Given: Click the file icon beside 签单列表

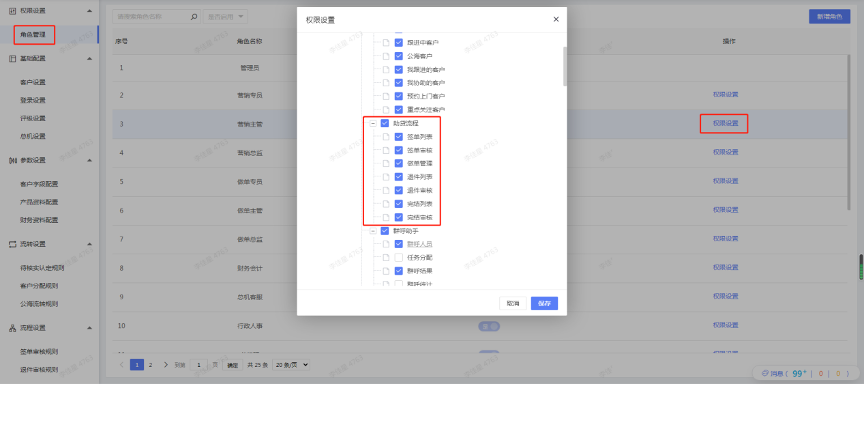Looking at the screenshot, I should click(386, 137).
